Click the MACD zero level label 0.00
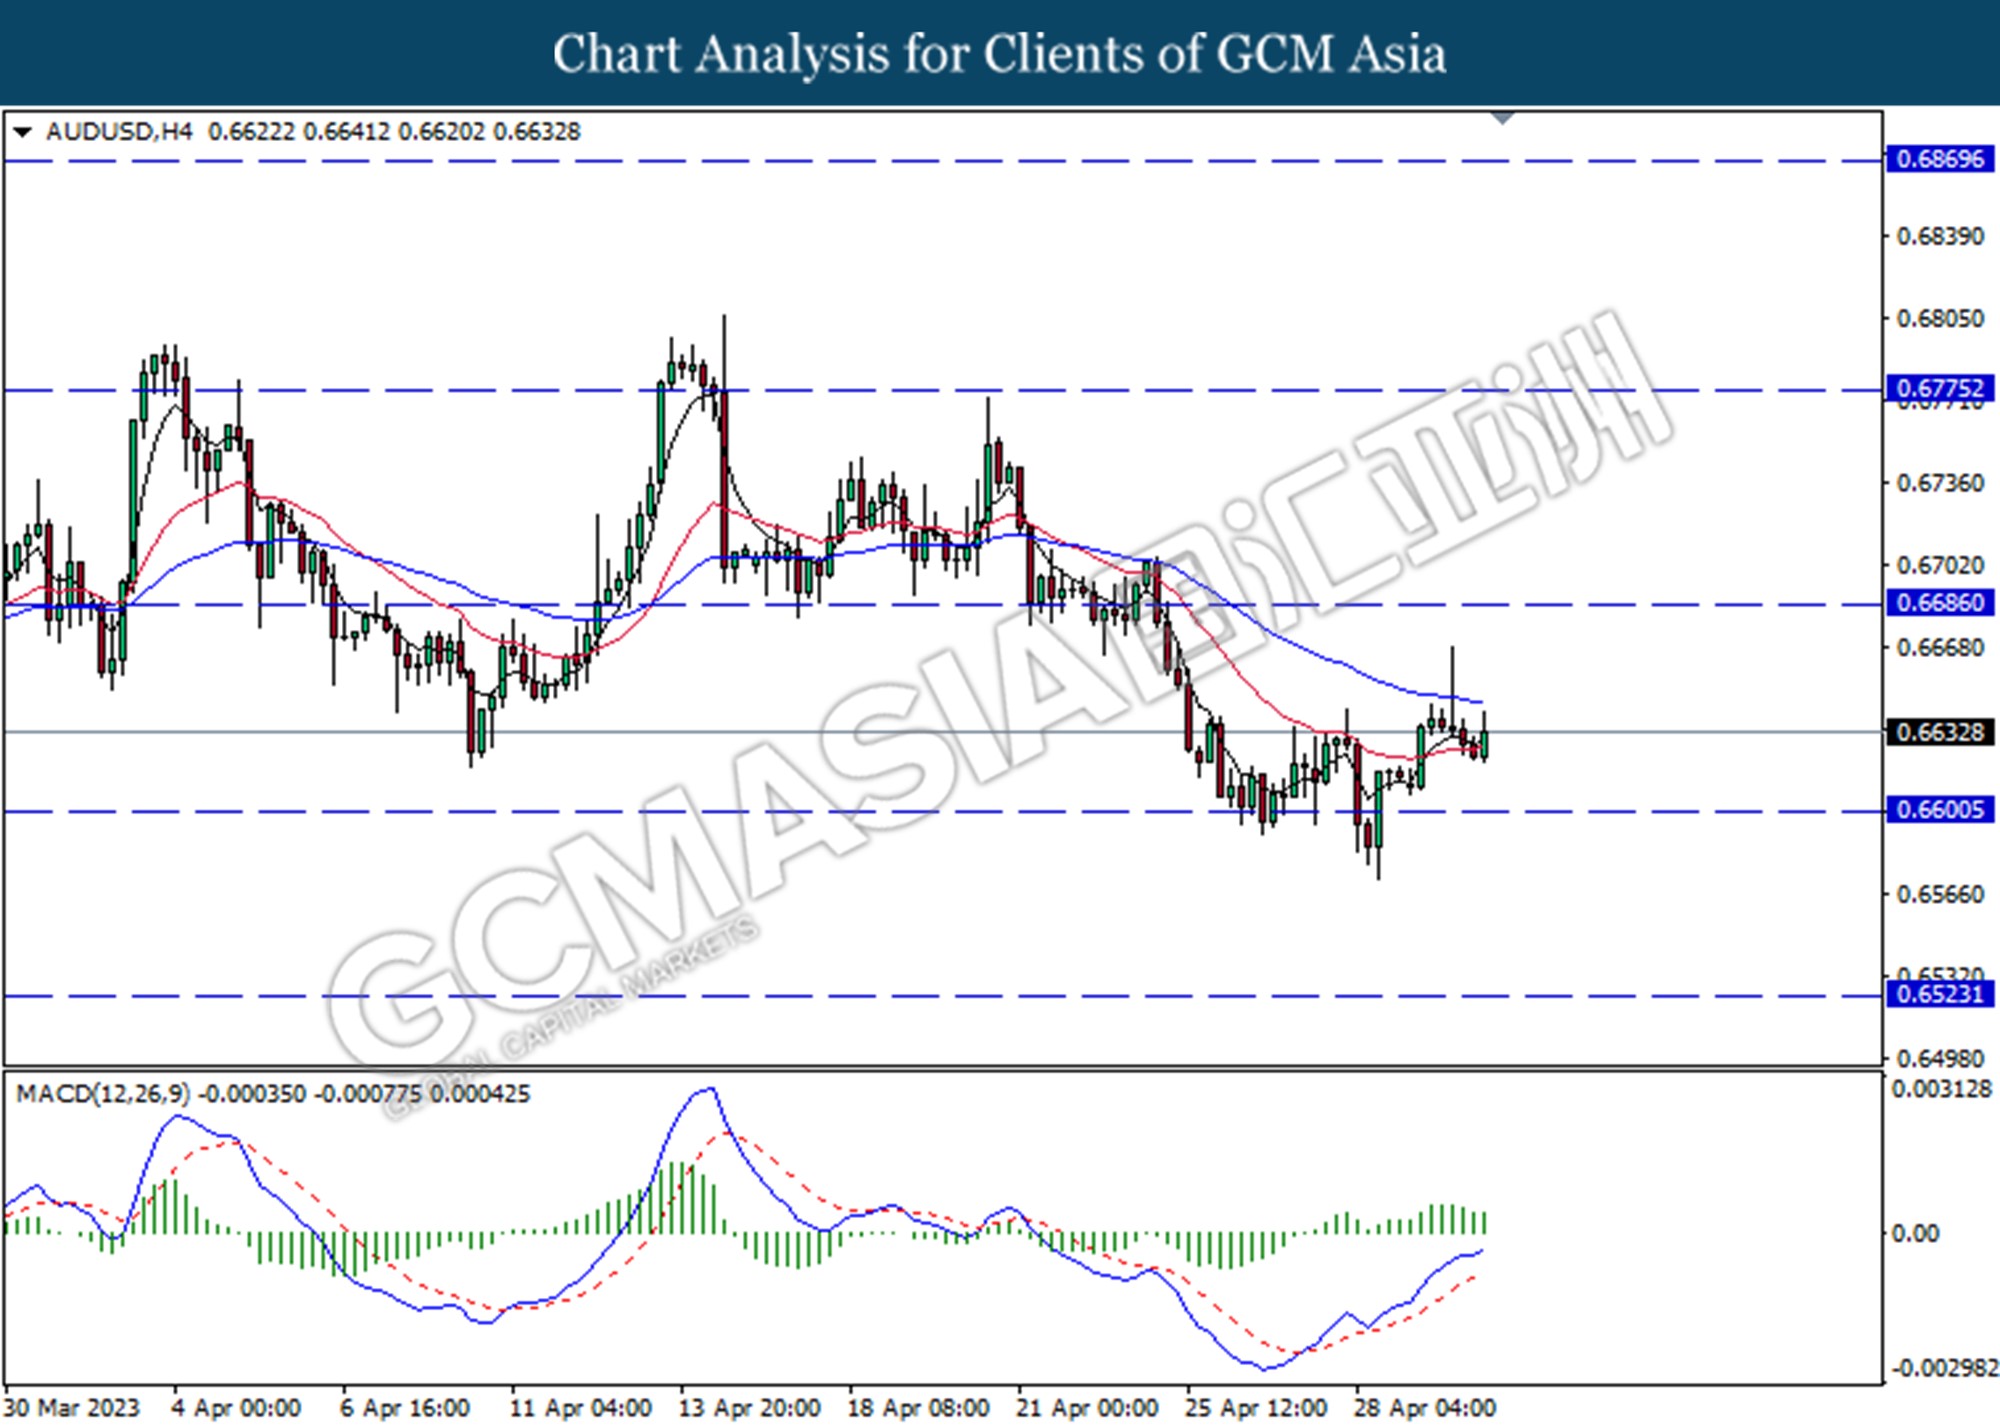The image size is (2000, 1428). [x=1915, y=1234]
